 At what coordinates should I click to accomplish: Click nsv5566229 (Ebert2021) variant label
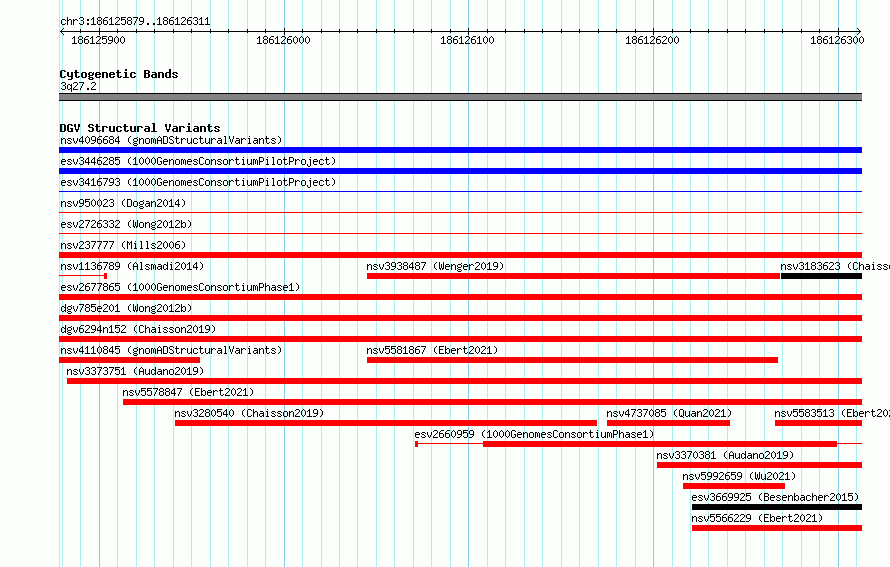coord(757,518)
